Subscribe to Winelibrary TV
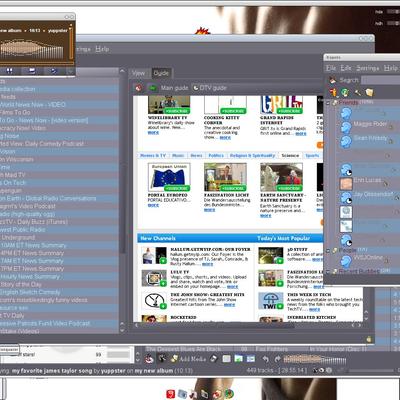The width and height of the screenshot is (400, 400). coord(177,111)
